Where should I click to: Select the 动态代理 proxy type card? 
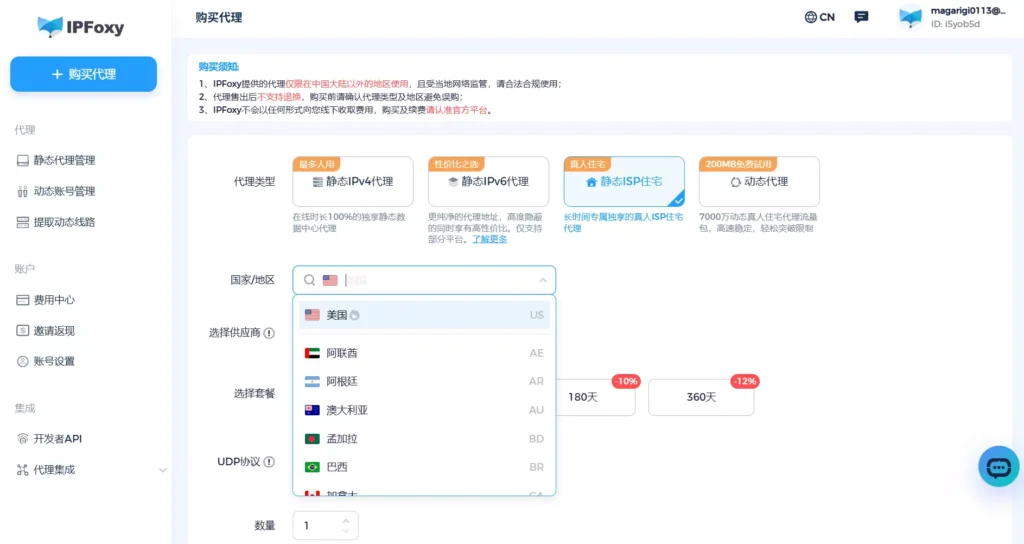(x=759, y=182)
